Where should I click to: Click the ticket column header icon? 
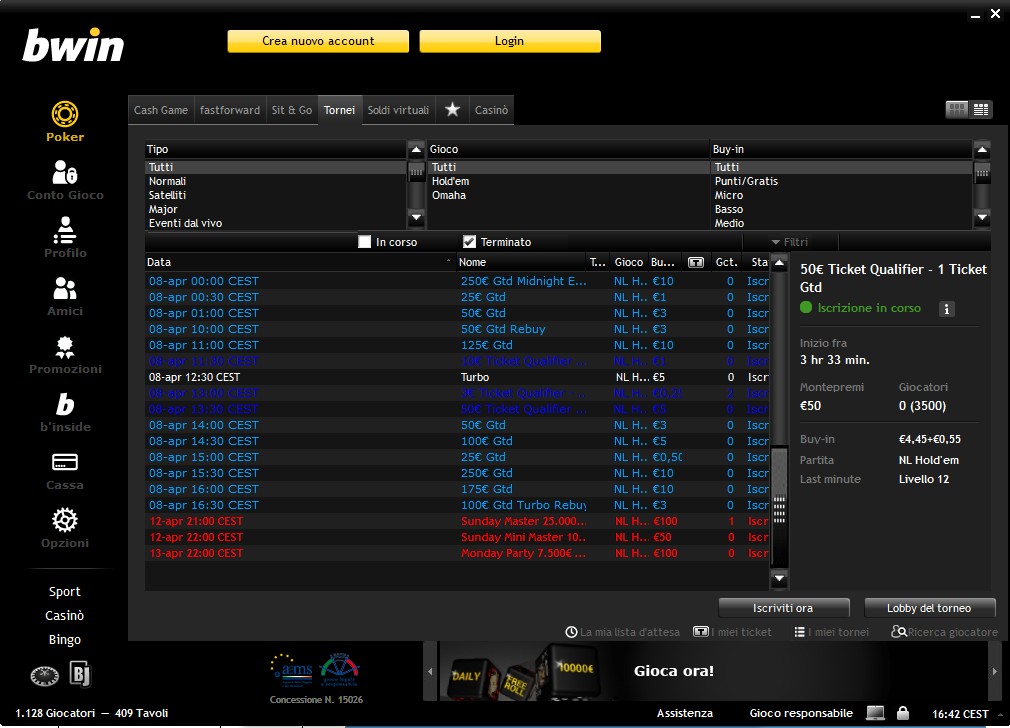(x=696, y=262)
